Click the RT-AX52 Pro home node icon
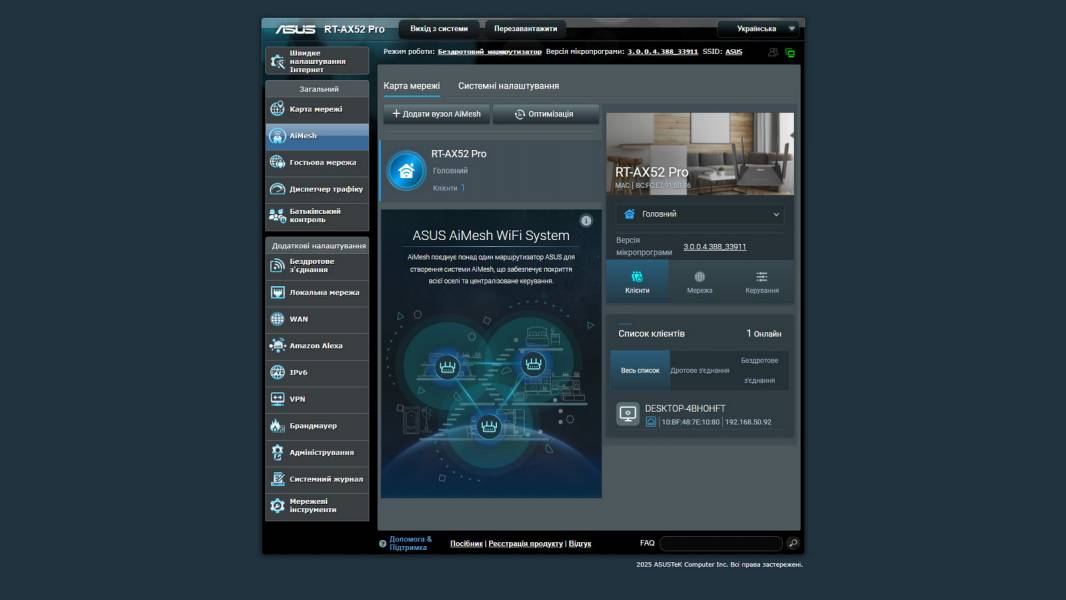Image resolution: width=1066 pixels, height=600 pixels. 406,170
